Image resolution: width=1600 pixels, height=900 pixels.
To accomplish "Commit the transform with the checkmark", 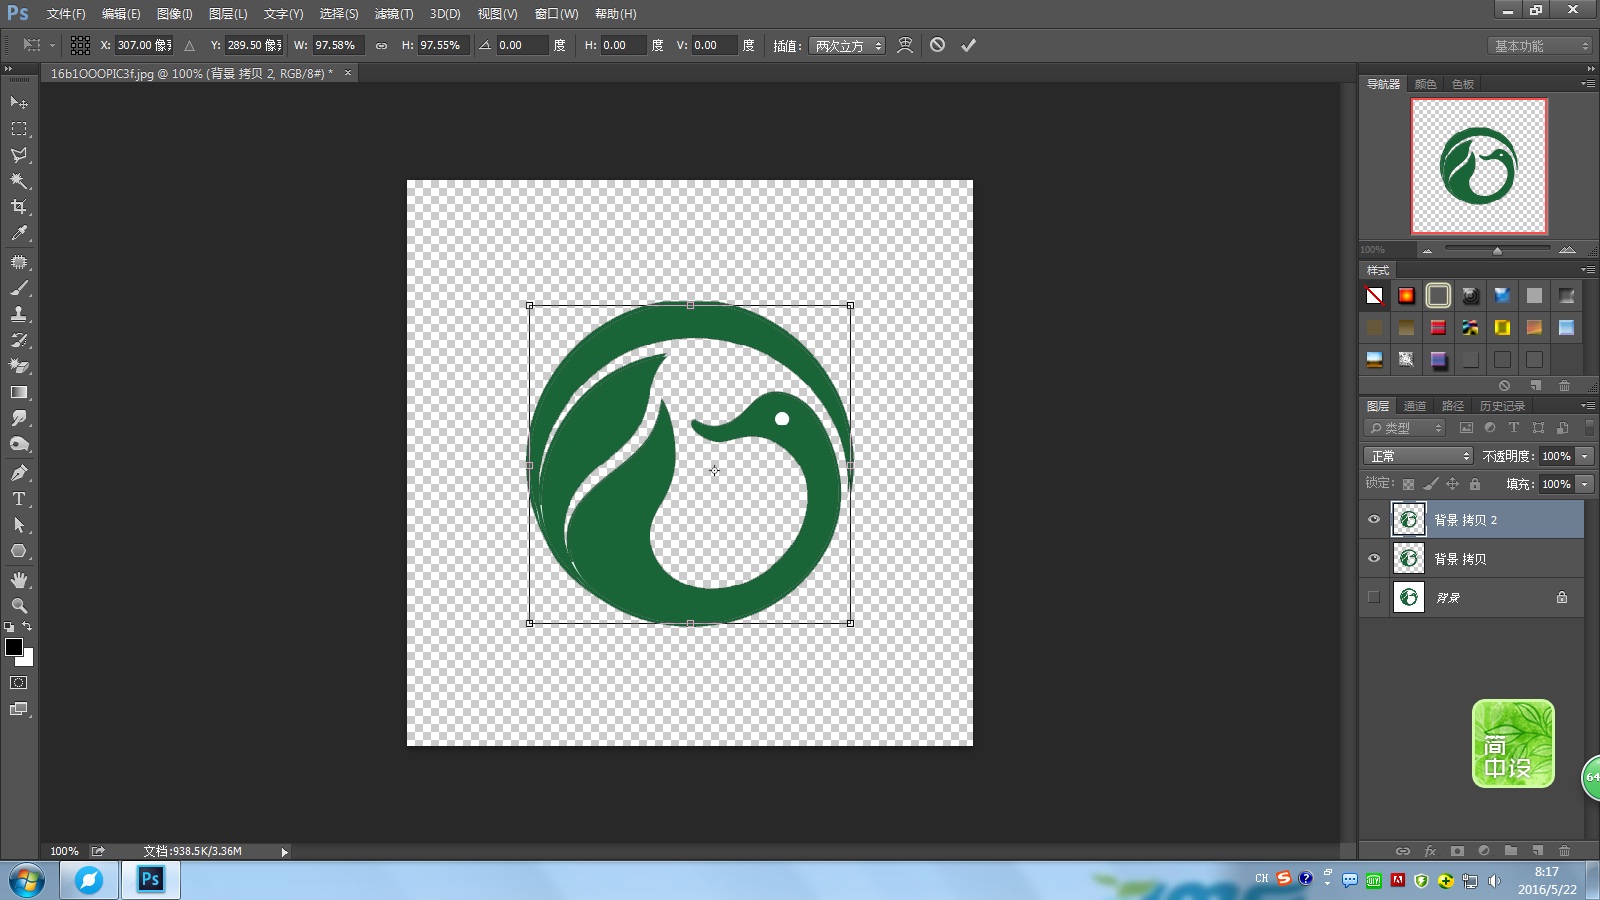I will point(968,45).
